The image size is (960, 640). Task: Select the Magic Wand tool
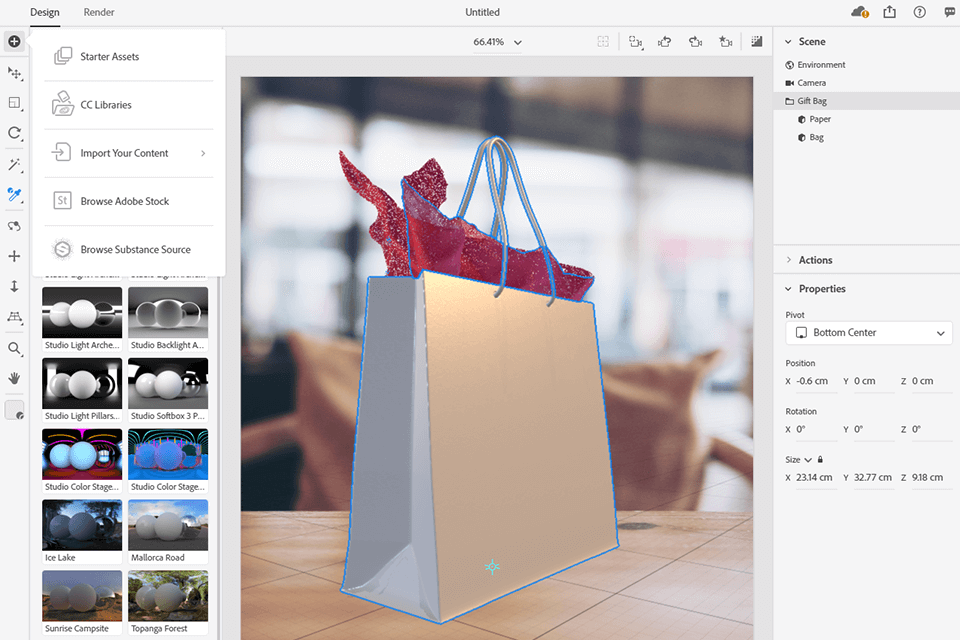click(x=14, y=164)
